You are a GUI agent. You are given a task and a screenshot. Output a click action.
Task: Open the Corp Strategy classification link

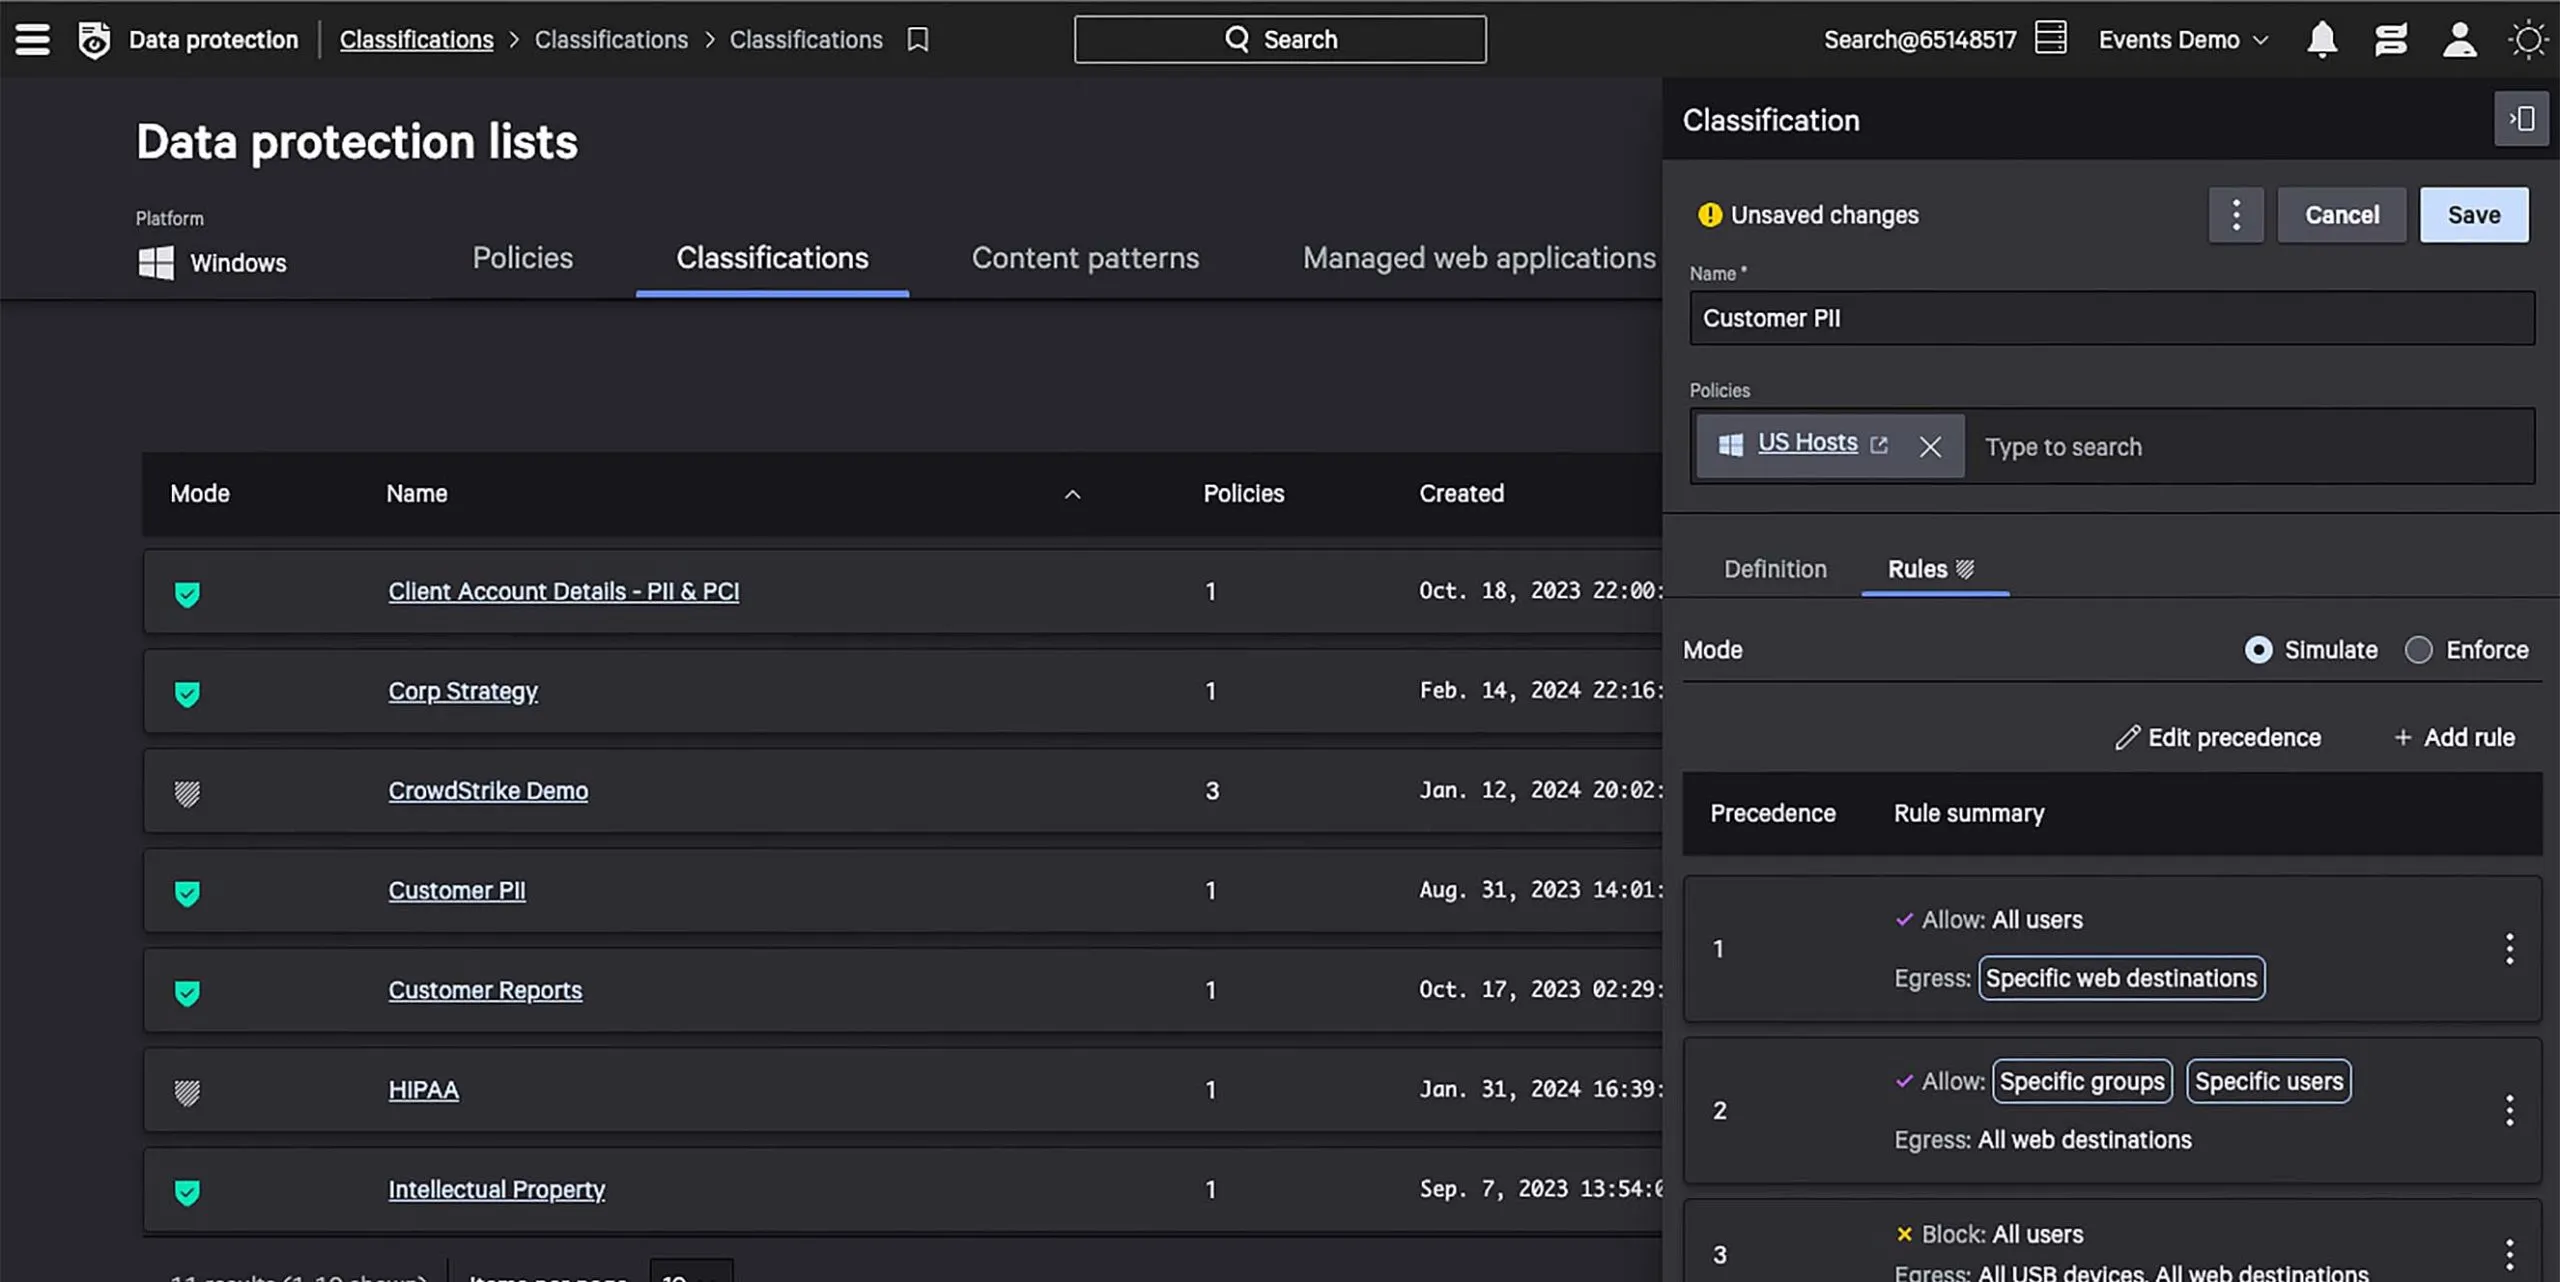[463, 691]
